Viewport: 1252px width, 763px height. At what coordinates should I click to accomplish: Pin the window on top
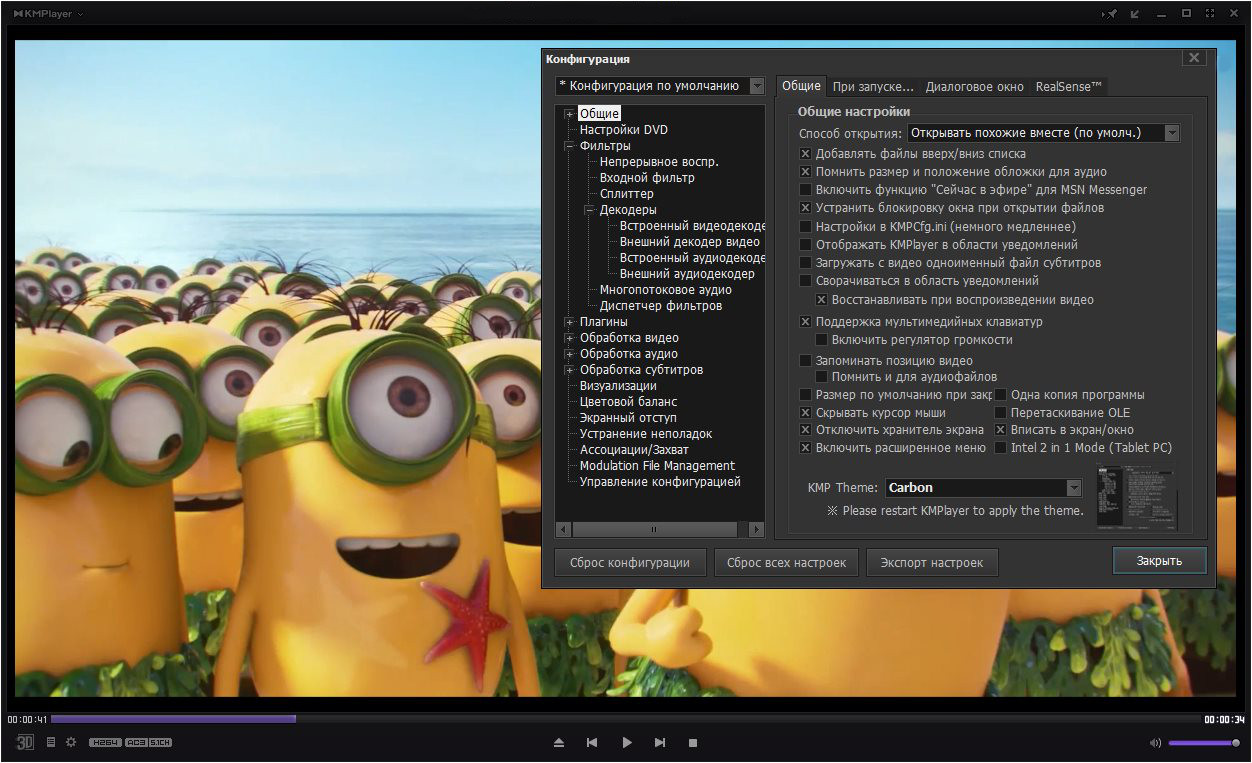coord(1110,14)
